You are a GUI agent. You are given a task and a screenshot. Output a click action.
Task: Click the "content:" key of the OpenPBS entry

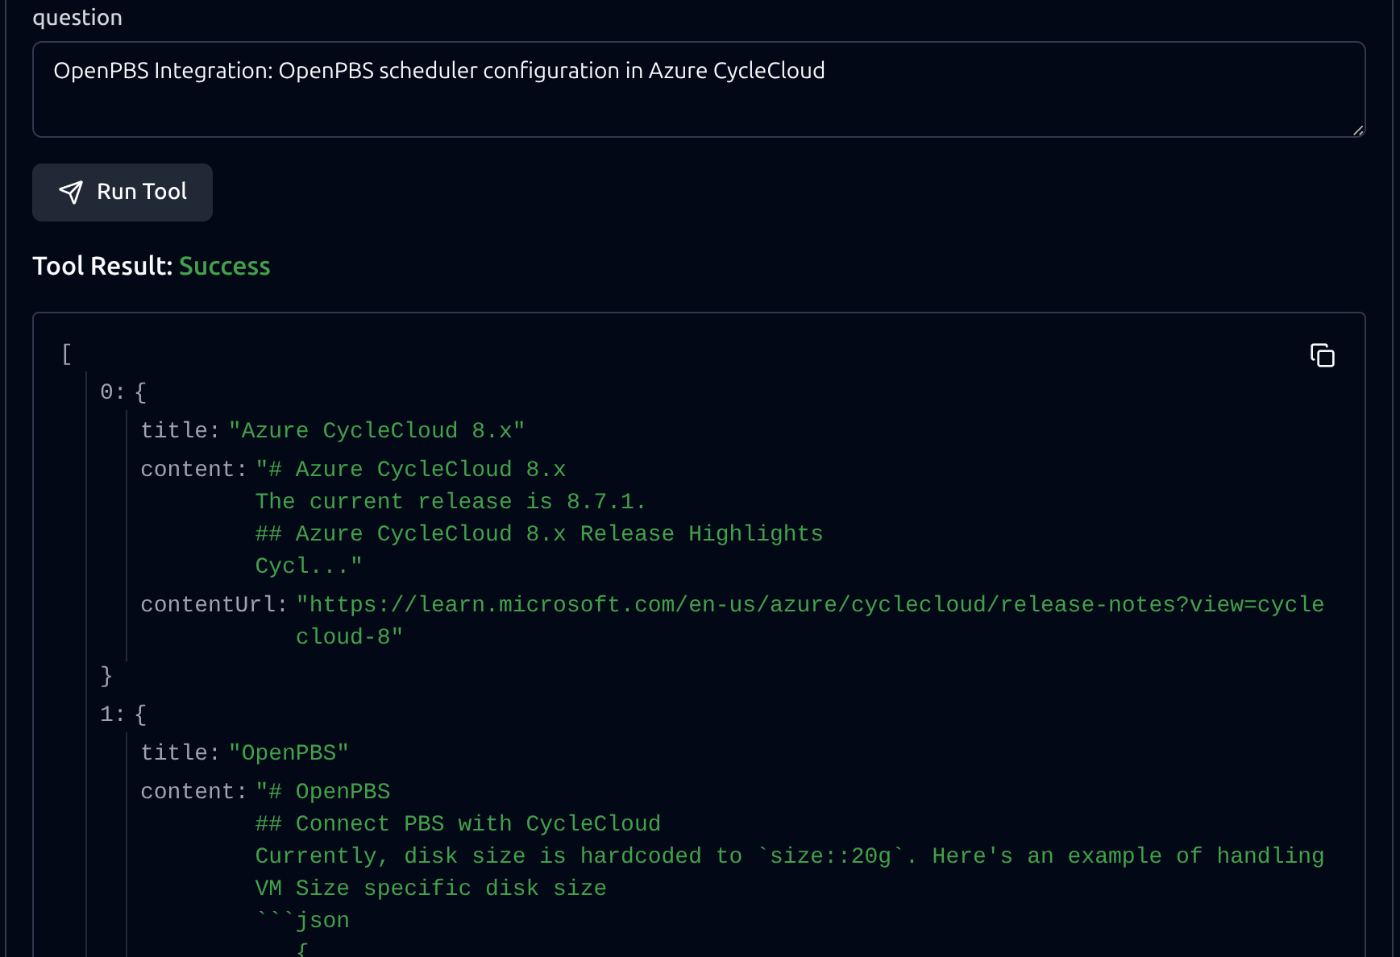tap(194, 792)
